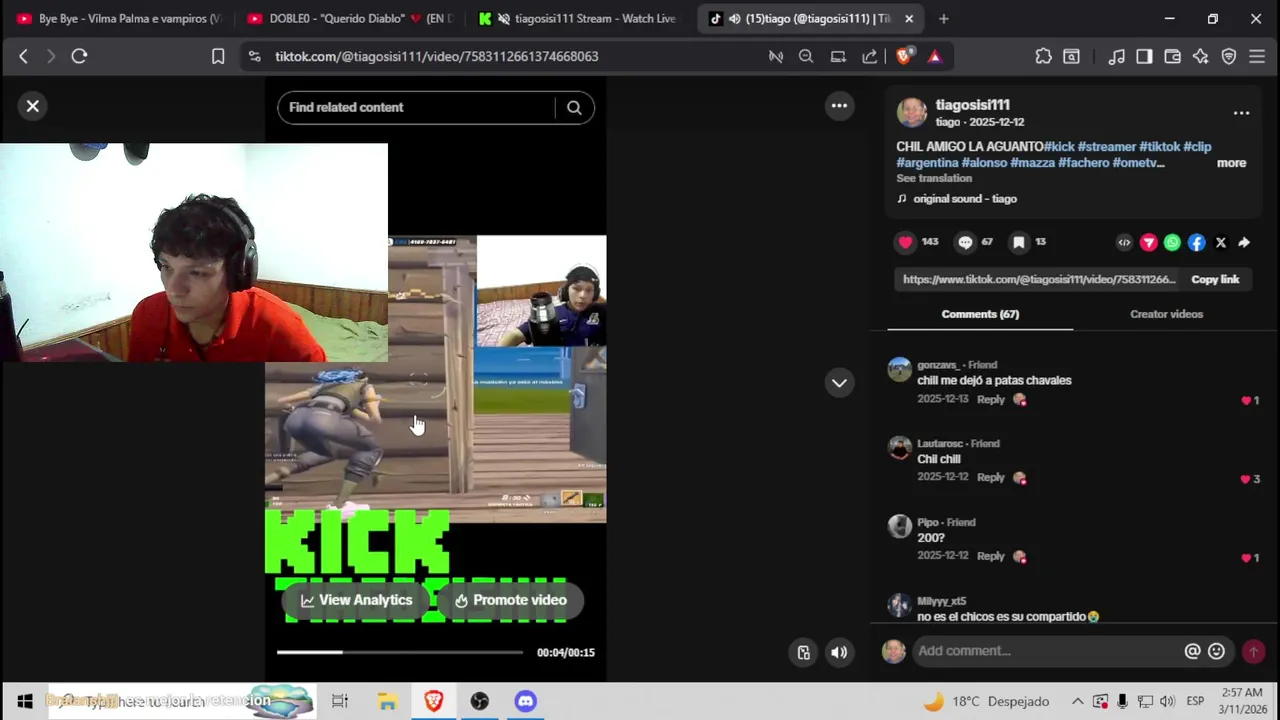Screen dimensions: 1280x720
Task: Open browser extensions puzzle icon
Action: pyautogui.click(x=1043, y=57)
